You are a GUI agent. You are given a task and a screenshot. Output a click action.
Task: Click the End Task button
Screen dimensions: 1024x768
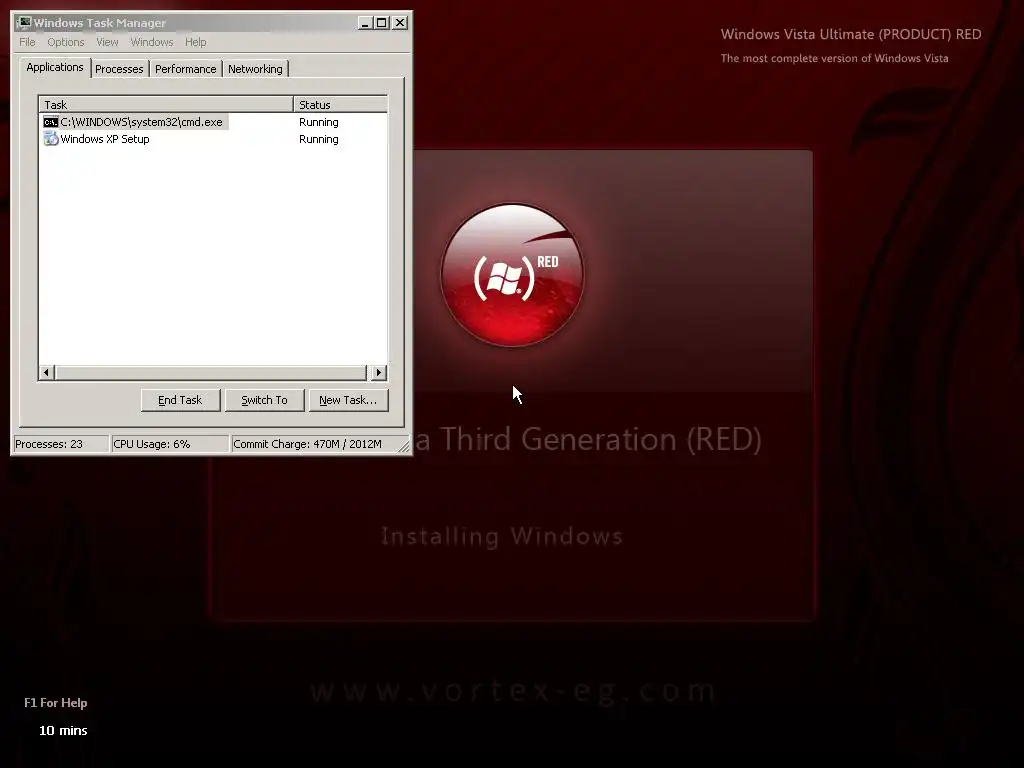pos(180,400)
